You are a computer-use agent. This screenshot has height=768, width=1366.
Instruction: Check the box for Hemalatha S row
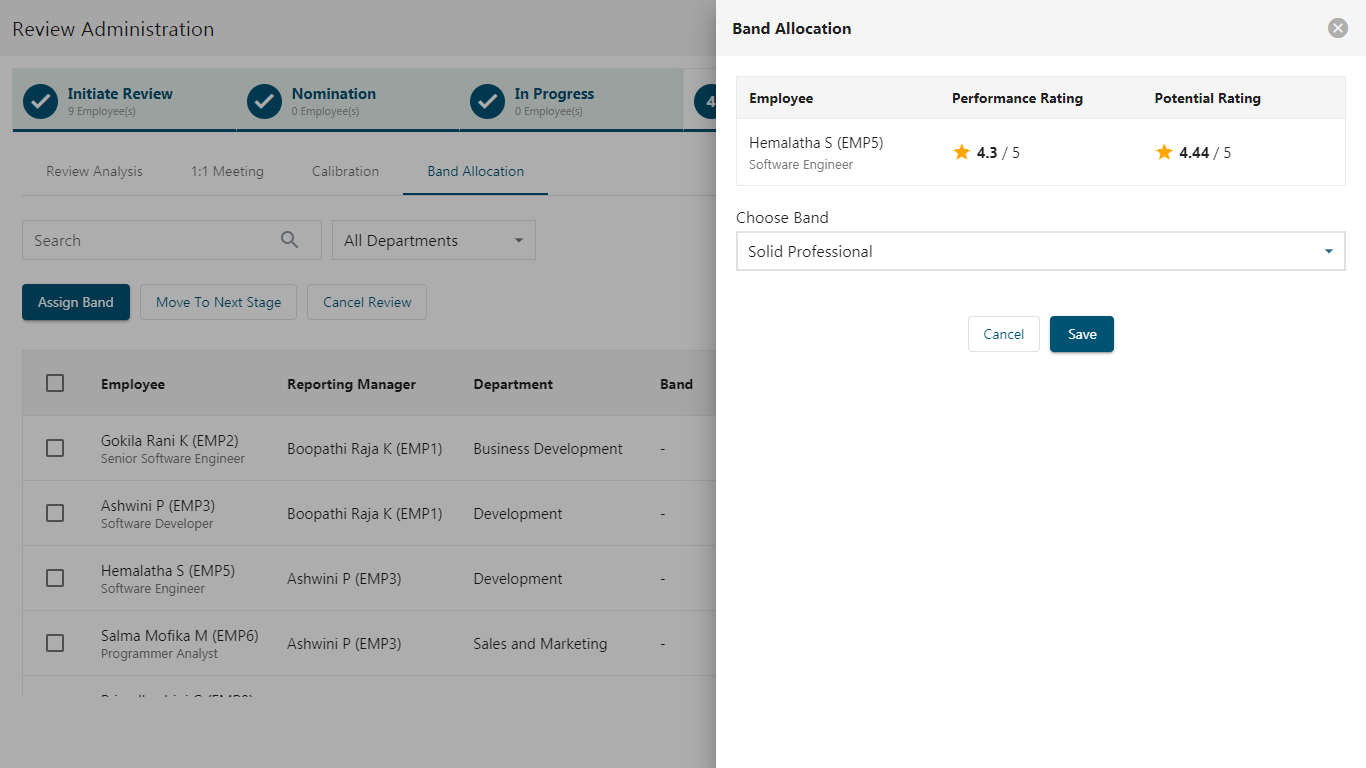tap(55, 578)
